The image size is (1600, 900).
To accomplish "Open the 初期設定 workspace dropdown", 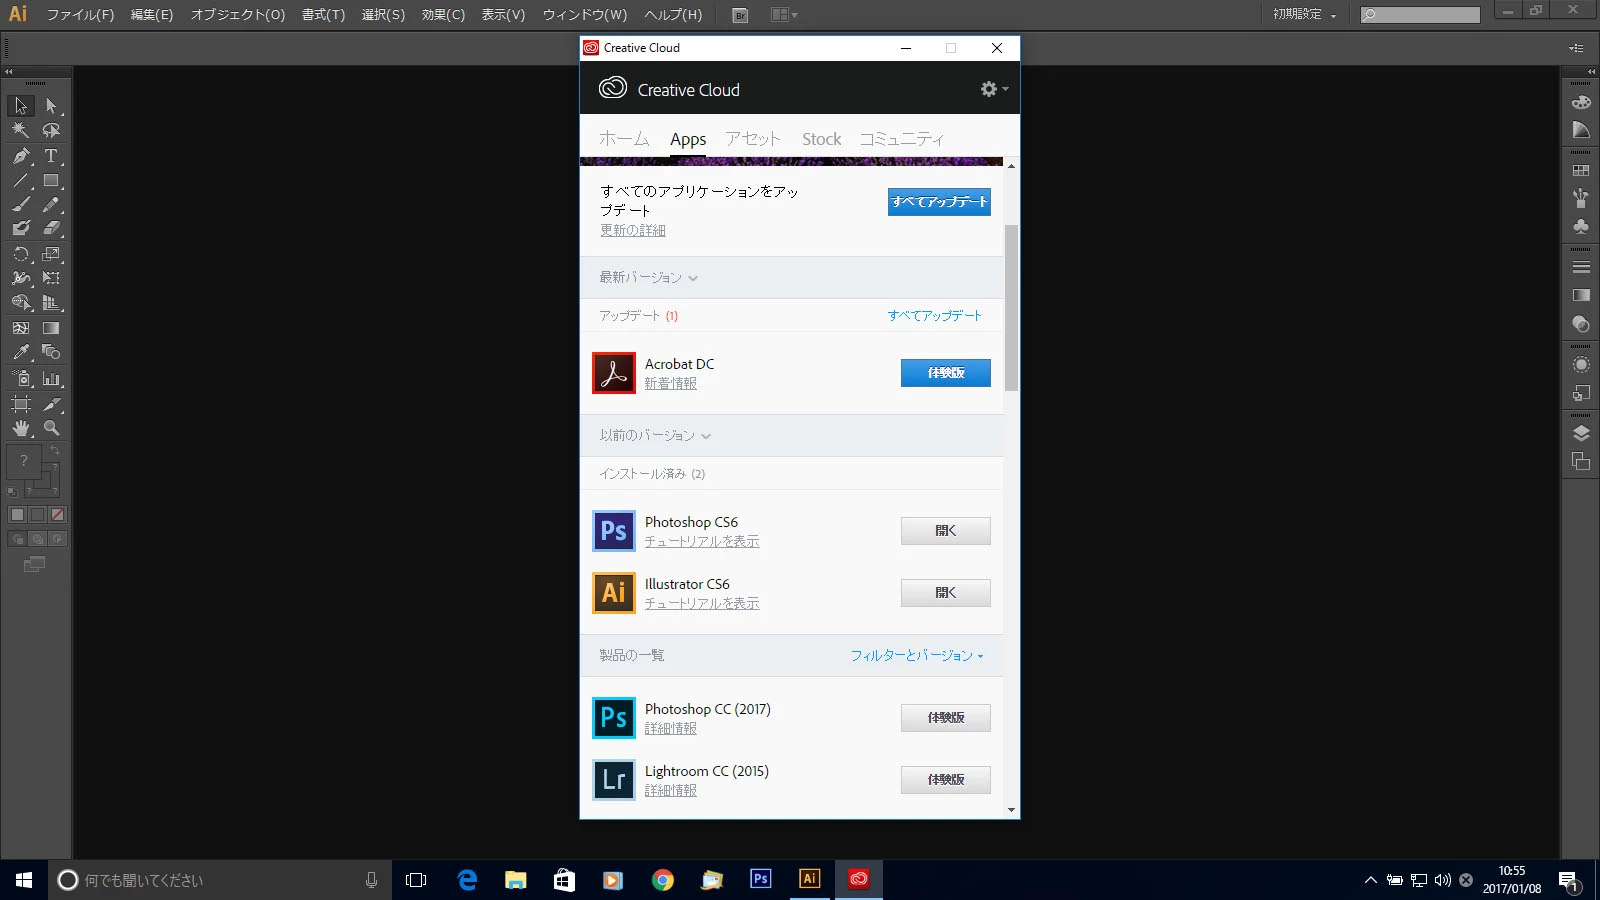I will [1304, 14].
